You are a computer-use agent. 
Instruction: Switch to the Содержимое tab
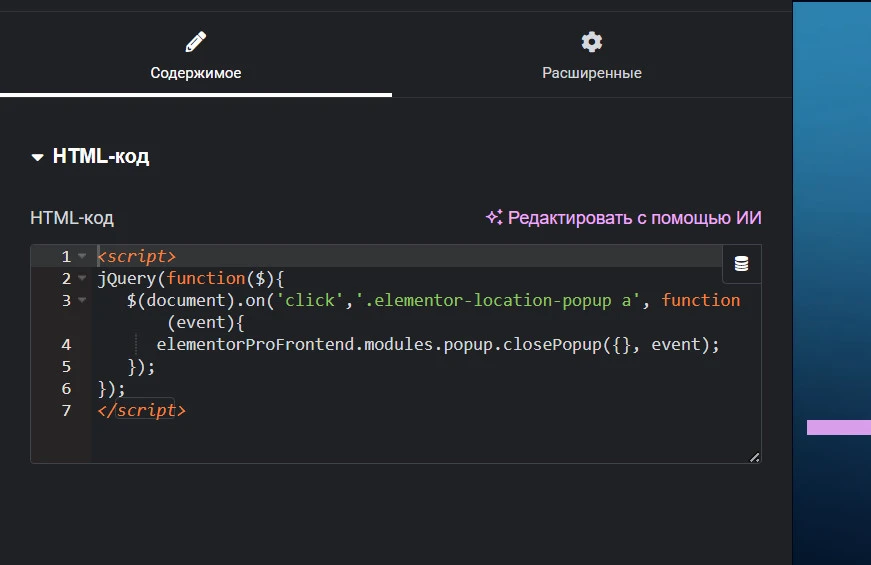click(196, 55)
